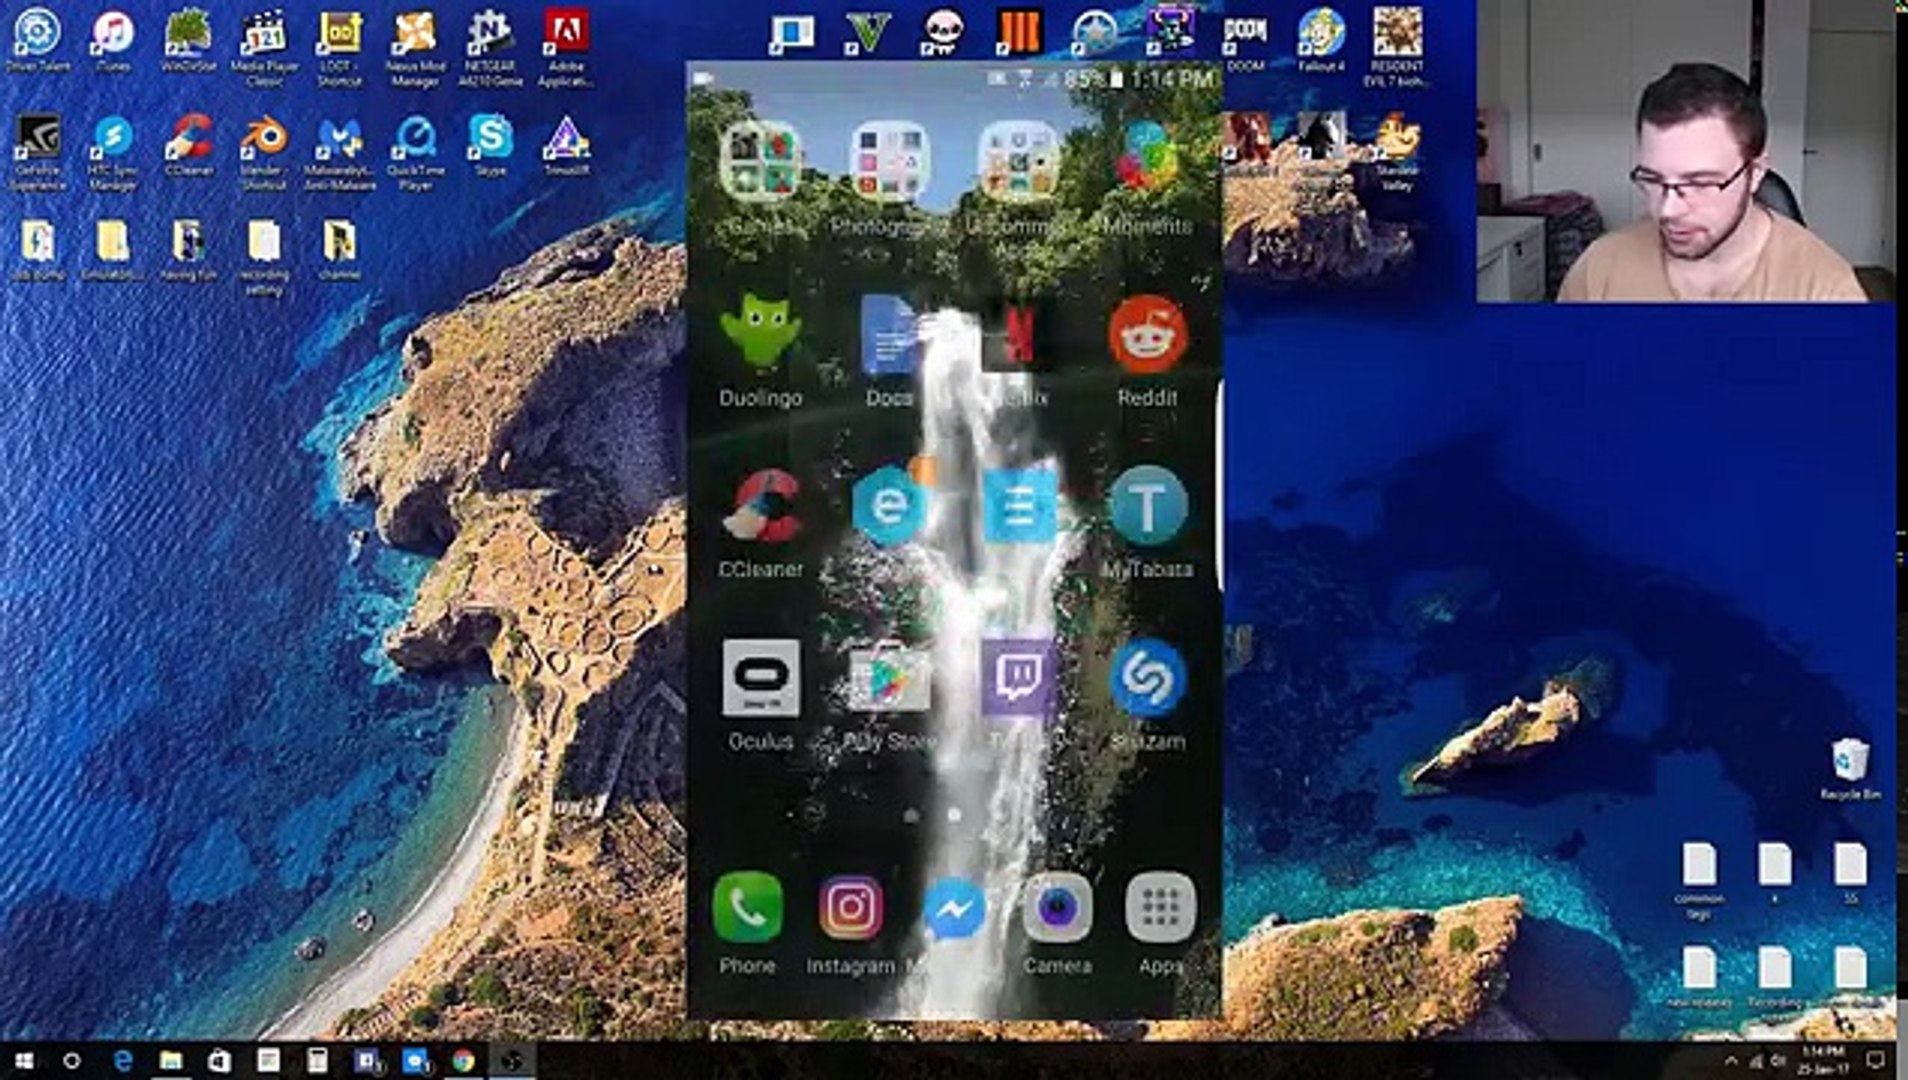Open Cortana search from the taskbar
Viewport: 1908px width, 1080px height.
click(x=71, y=1060)
